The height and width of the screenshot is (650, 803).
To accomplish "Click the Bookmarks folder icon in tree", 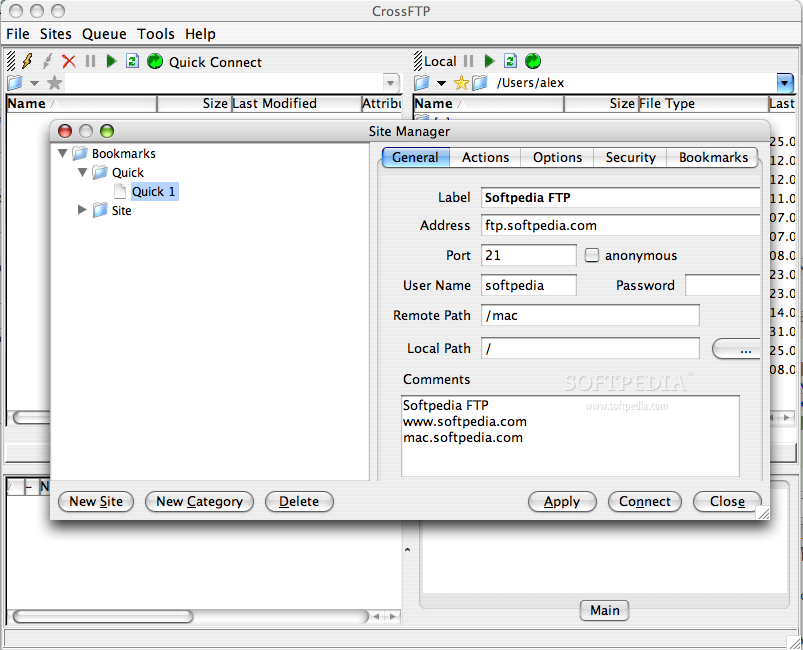I will 80,153.
